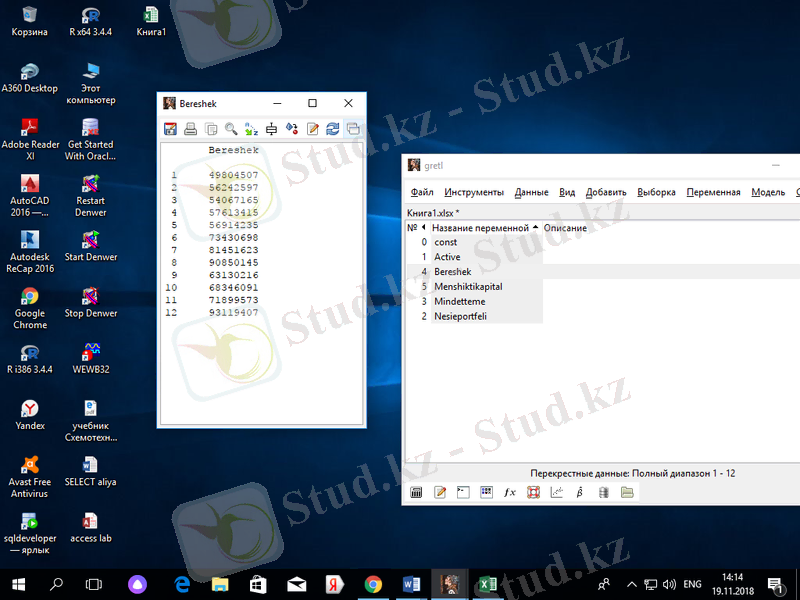Click the save icon in Bereshek window

click(170, 129)
